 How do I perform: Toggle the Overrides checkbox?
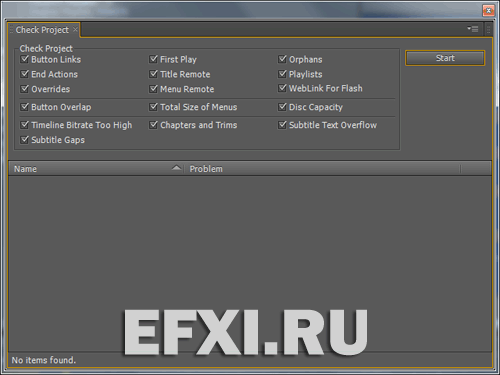click(x=24, y=89)
